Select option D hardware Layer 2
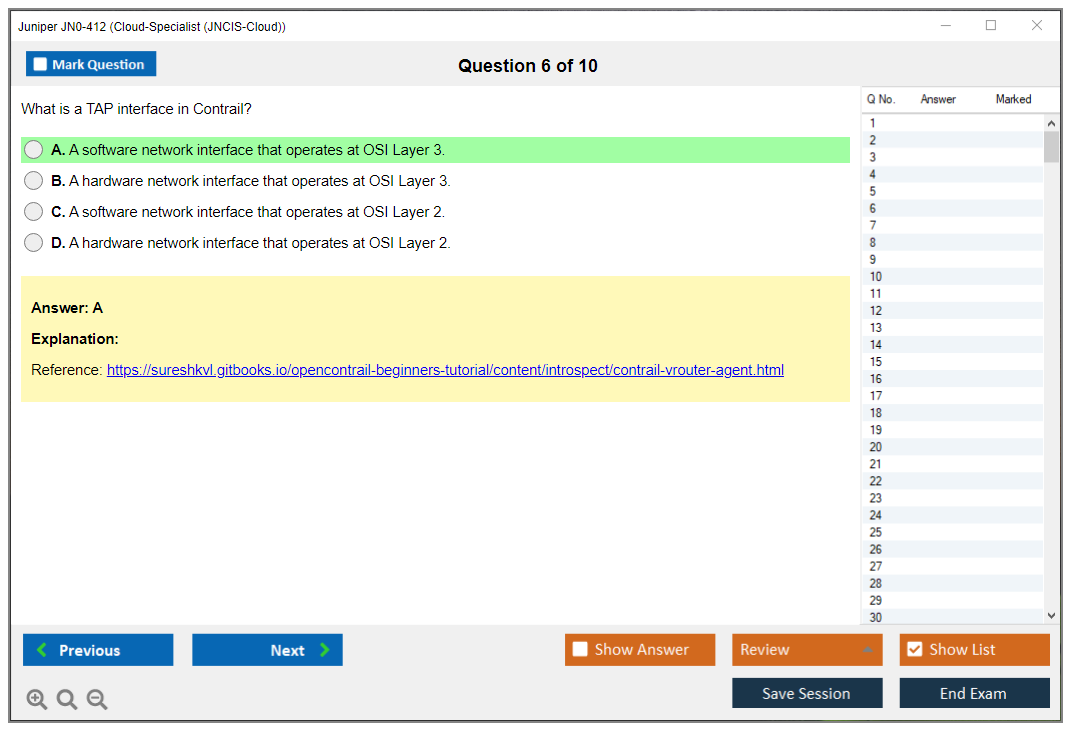 tap(34, 243)
